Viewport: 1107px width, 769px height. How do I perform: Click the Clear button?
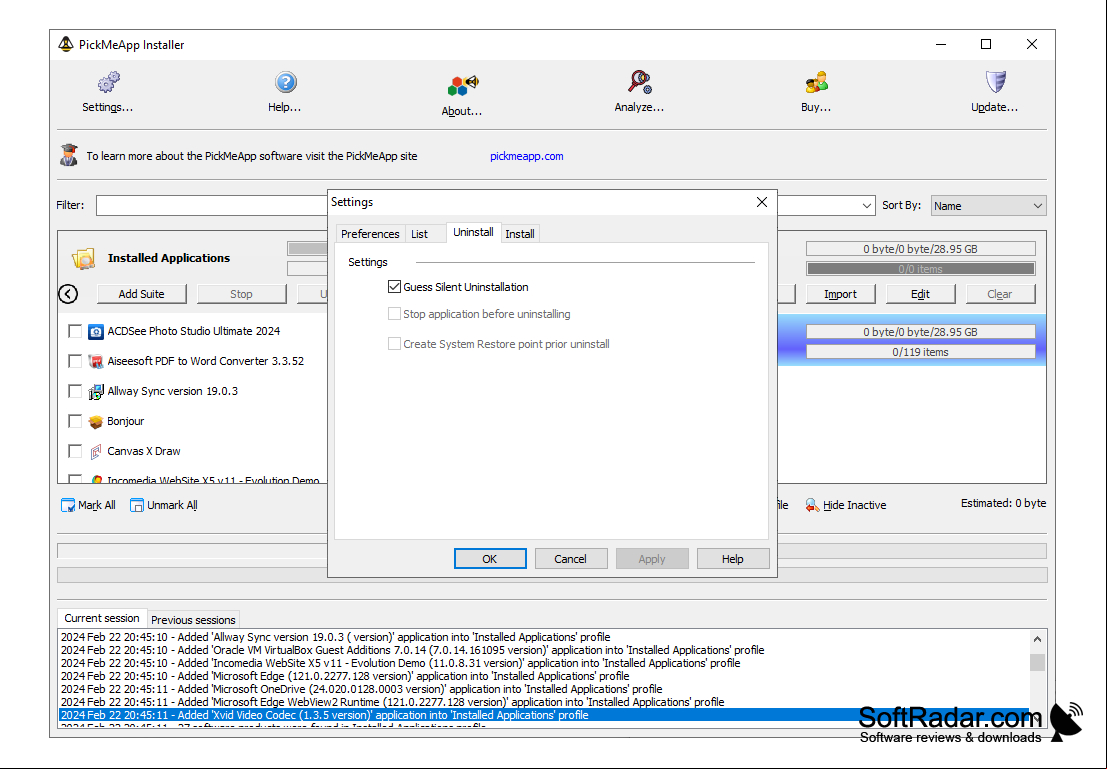click(1000, 294)
